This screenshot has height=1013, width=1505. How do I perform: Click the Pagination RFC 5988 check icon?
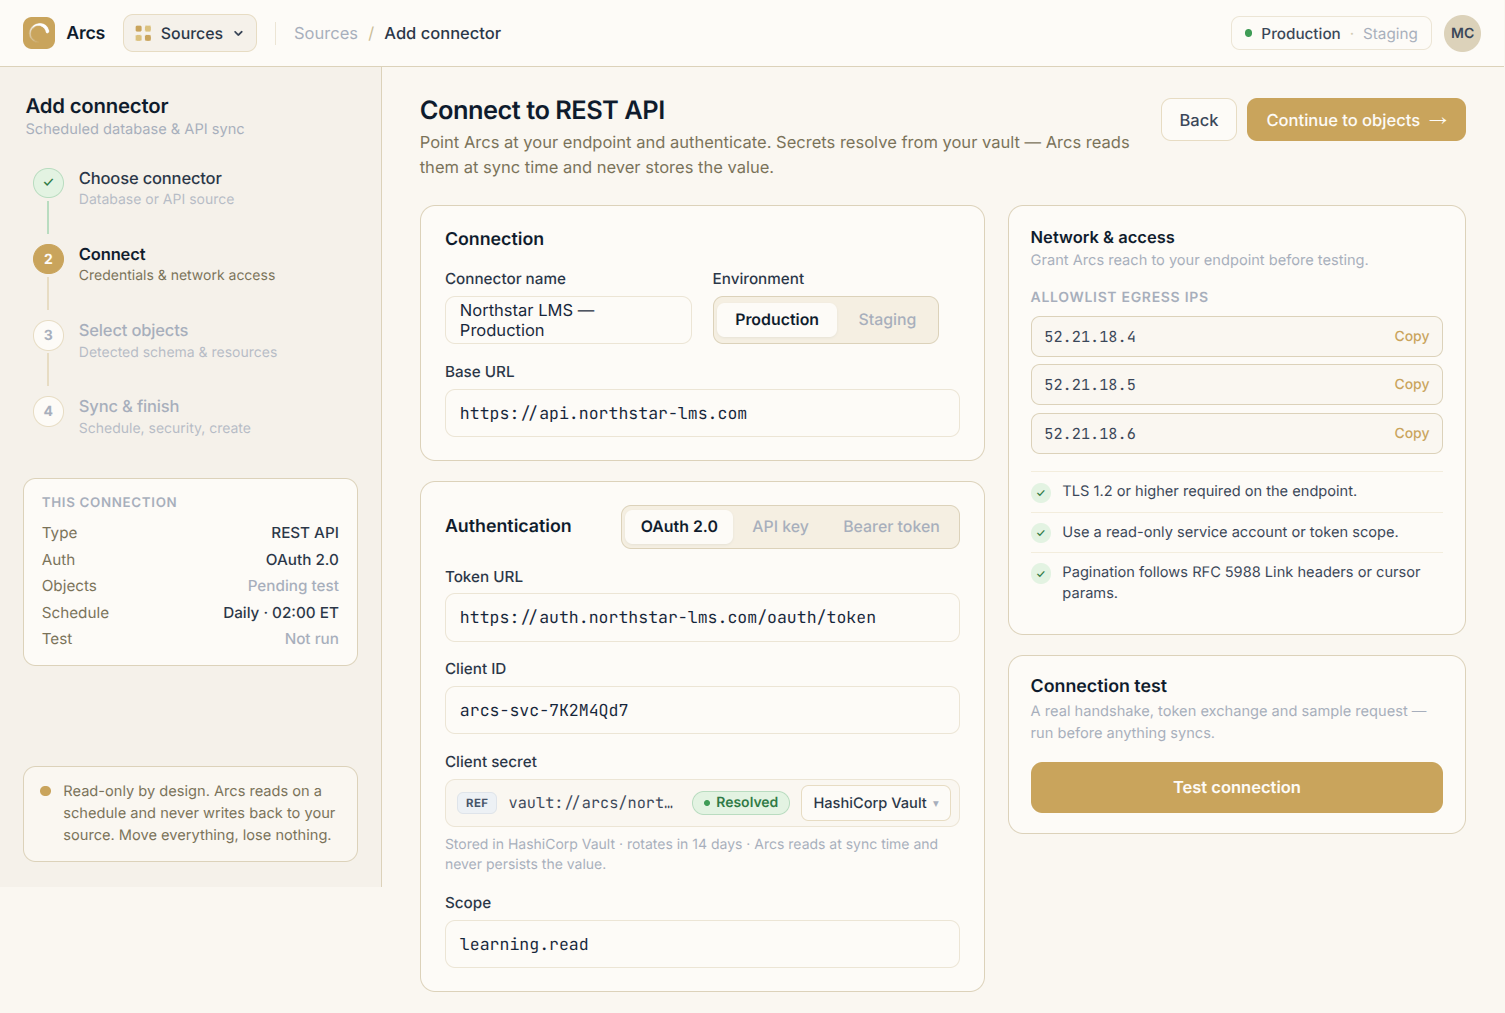click(x=1041, y=573)
